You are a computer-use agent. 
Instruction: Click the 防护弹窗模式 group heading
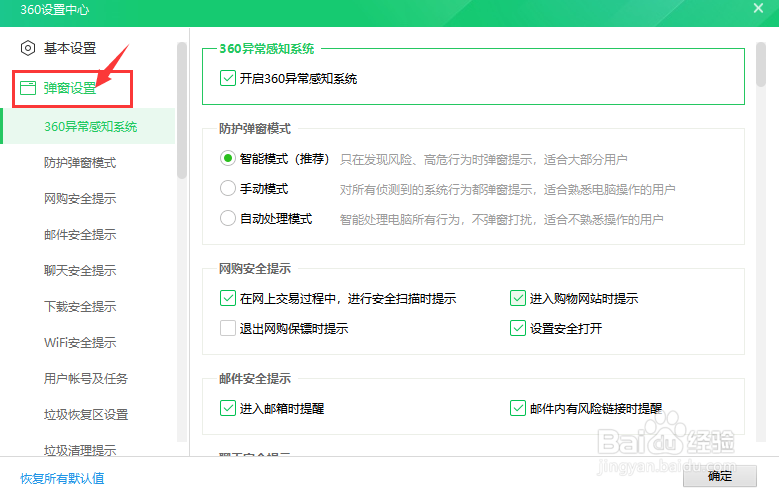(x=255, y=129)
